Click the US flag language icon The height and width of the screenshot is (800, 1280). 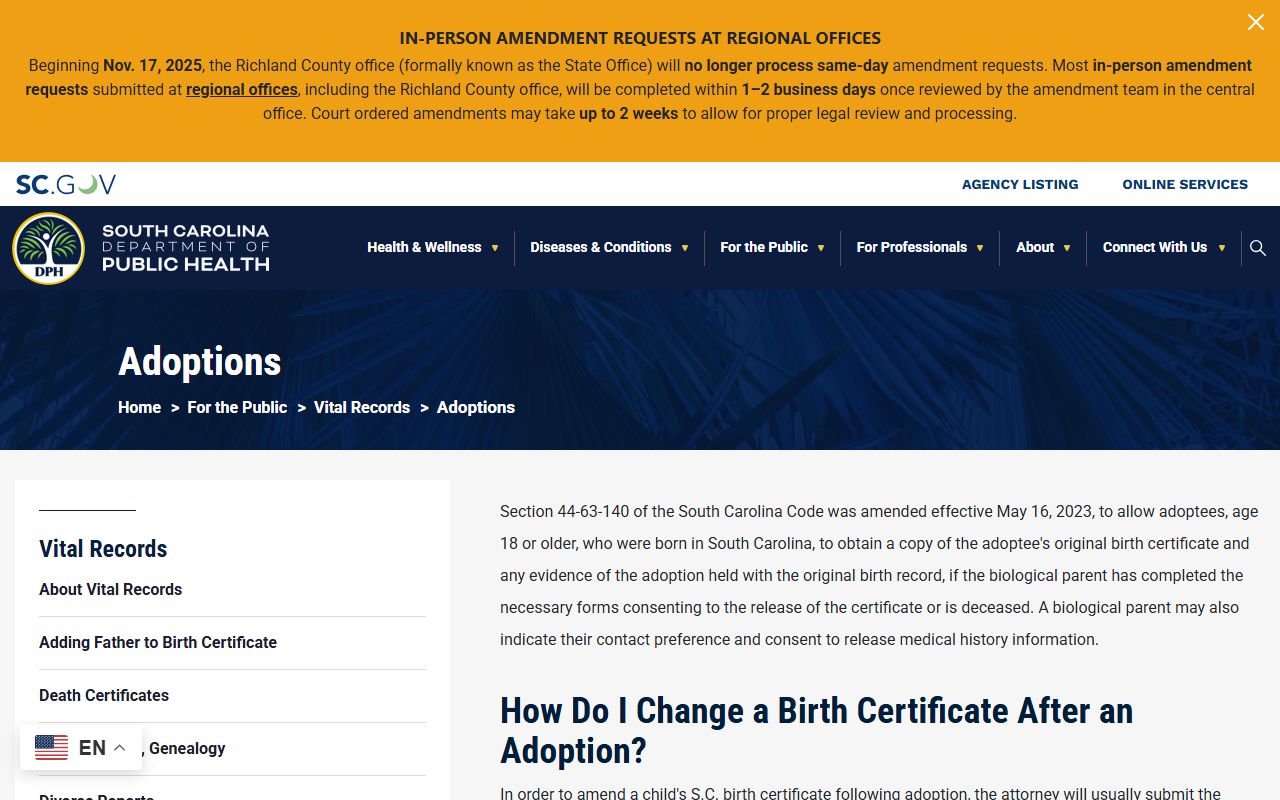52,747
